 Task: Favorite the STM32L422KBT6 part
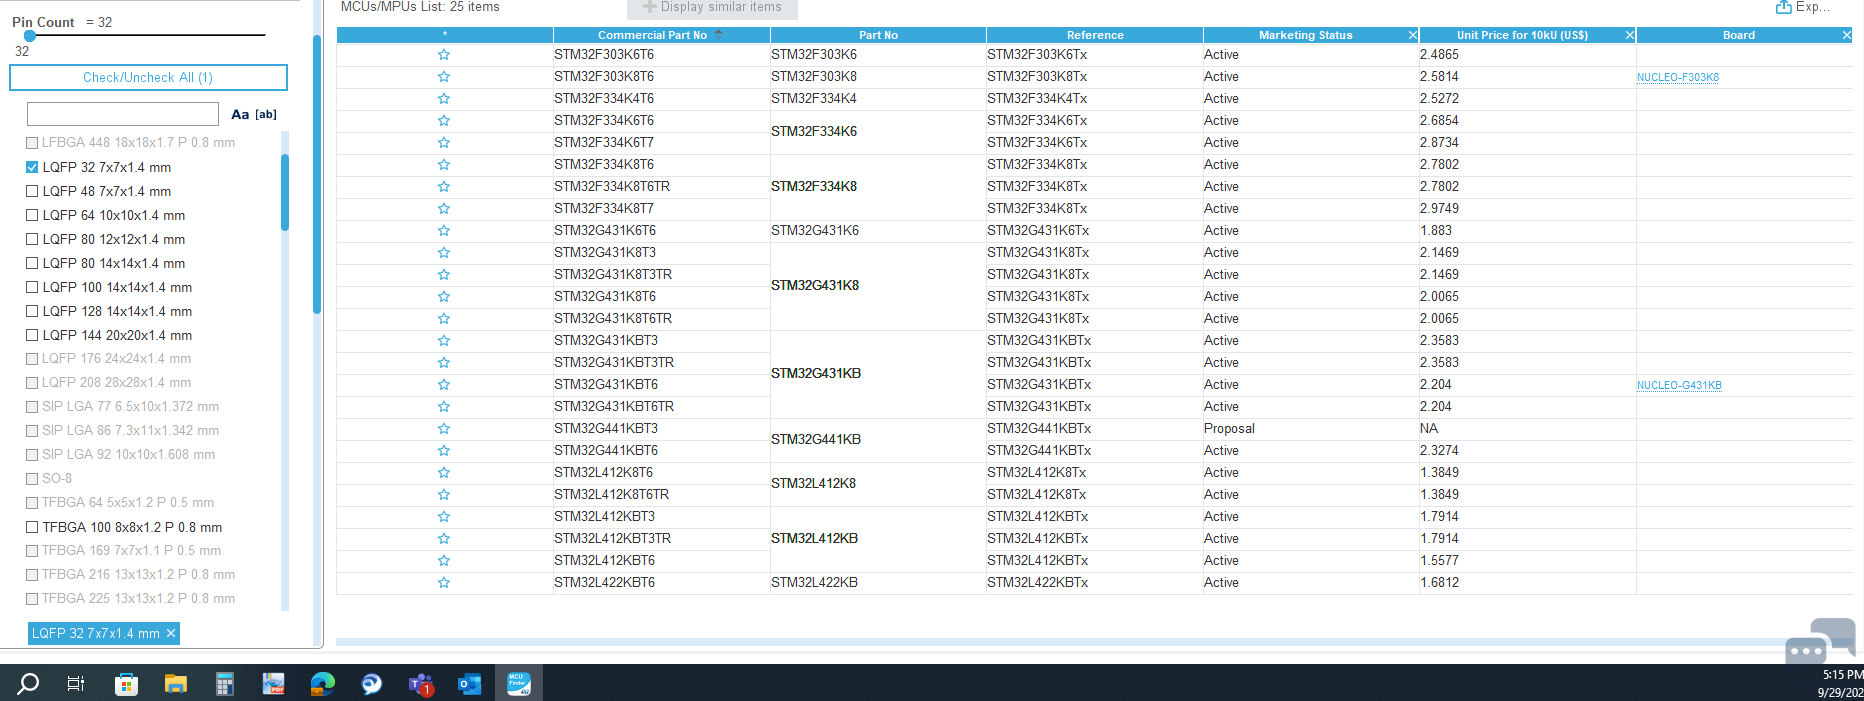(x=443, y=583)
